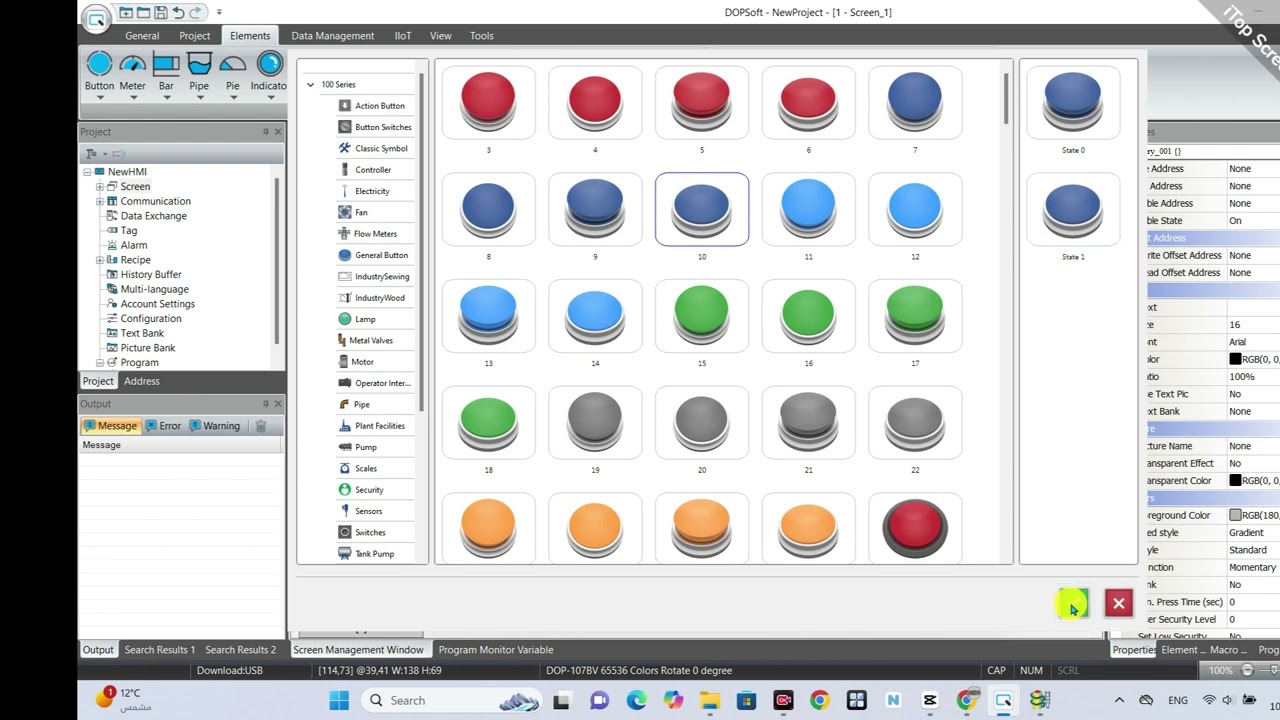Expand the Recipe node in project tree

100,260
